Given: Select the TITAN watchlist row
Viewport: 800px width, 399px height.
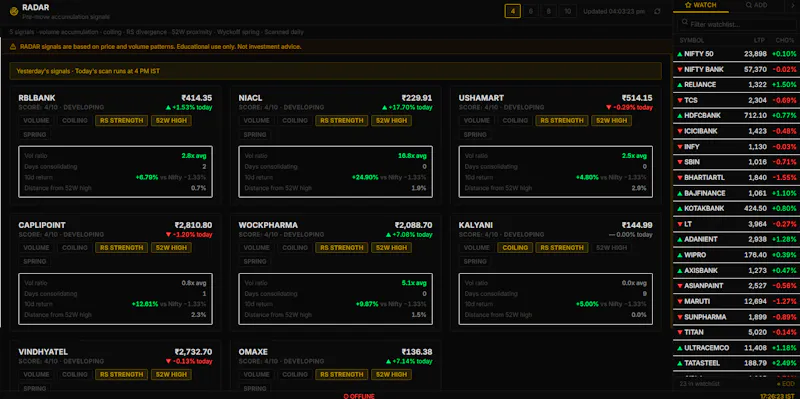Looking at the screenshot, I should (737, 332).
